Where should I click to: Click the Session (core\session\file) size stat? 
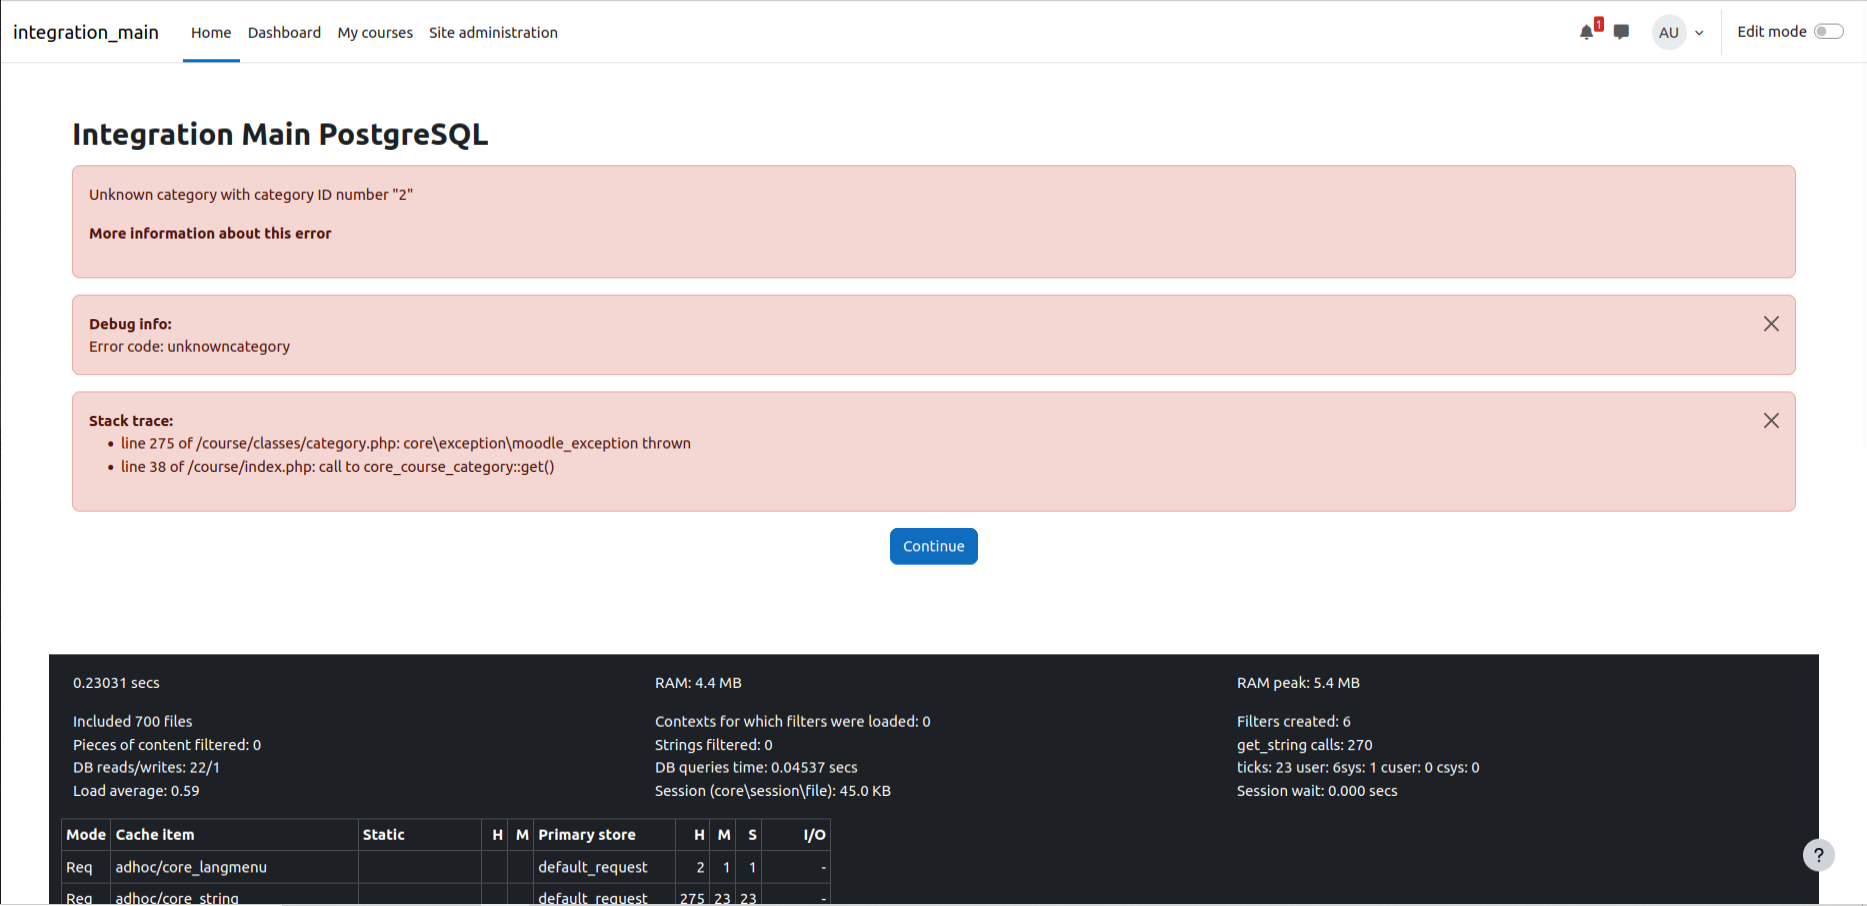[773, 791]
